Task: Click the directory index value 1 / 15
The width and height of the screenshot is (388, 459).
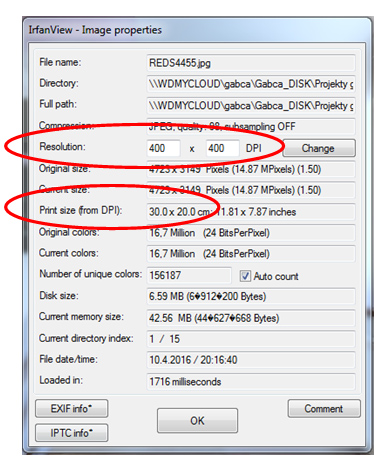Action: (251, 339)
